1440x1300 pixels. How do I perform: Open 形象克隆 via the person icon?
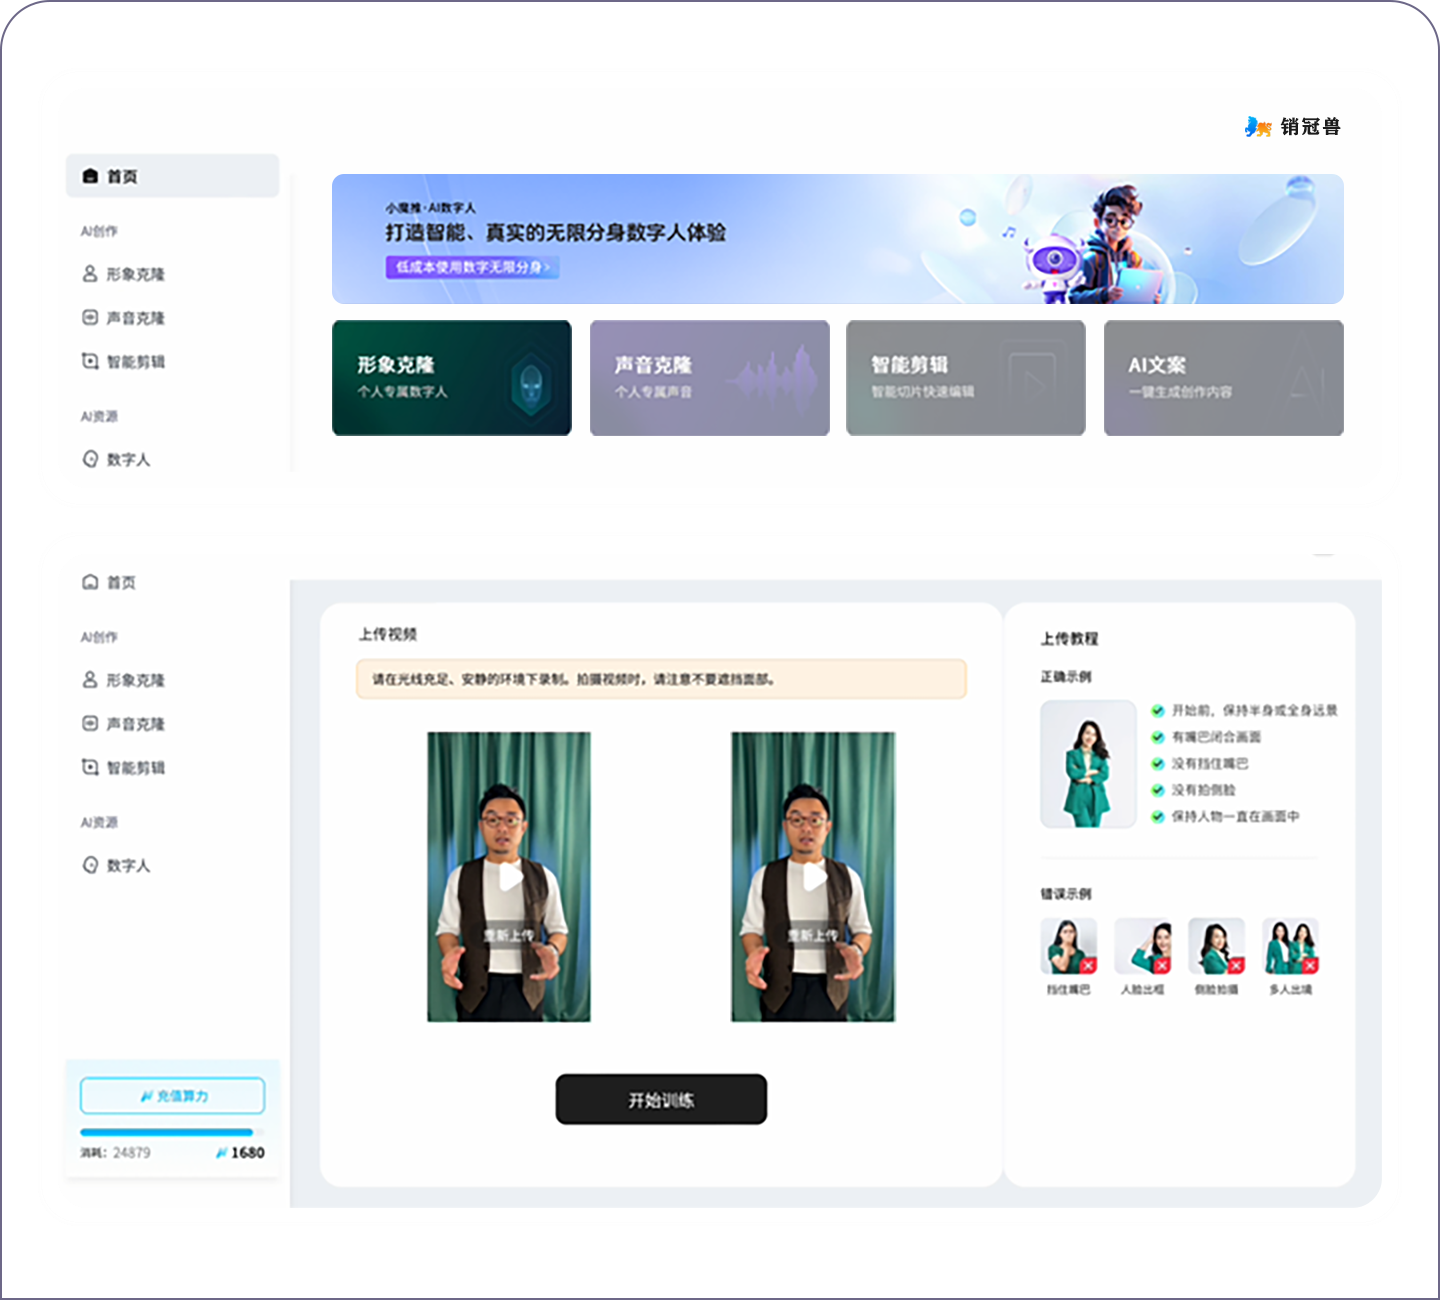click(88, 274)
